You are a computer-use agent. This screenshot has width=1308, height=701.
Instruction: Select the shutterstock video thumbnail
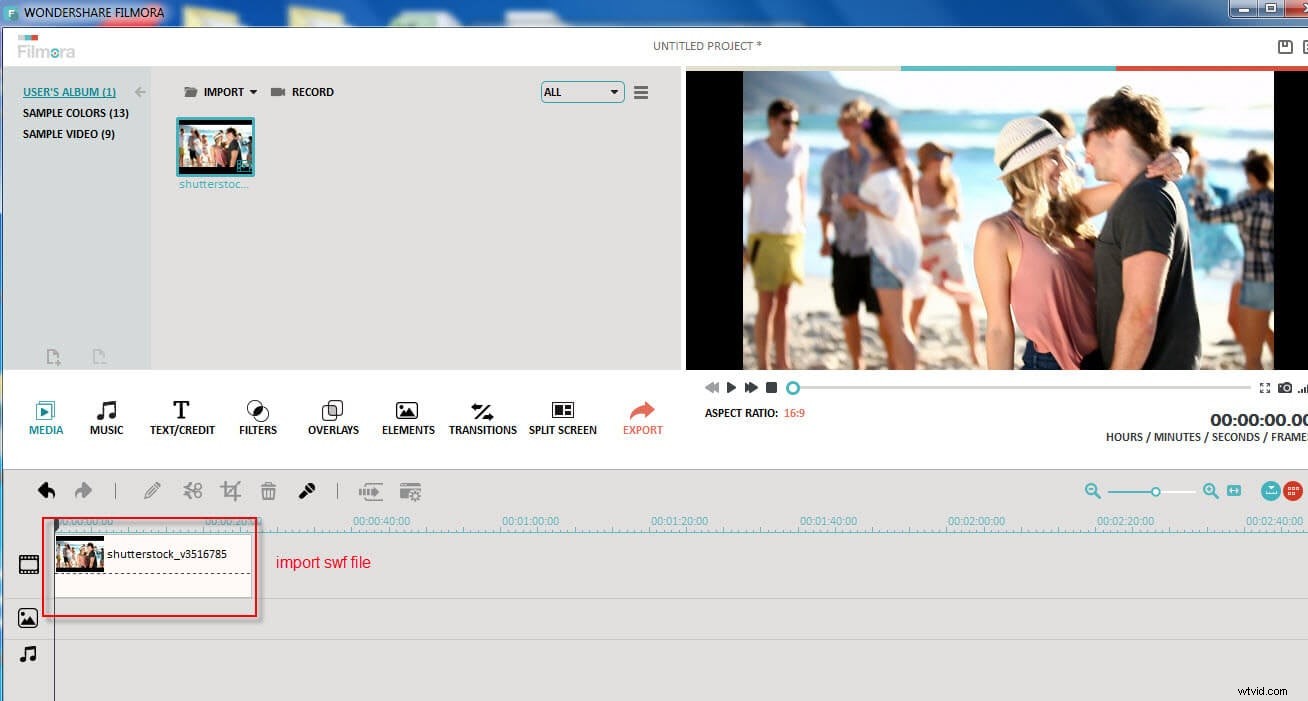(215, 145)
